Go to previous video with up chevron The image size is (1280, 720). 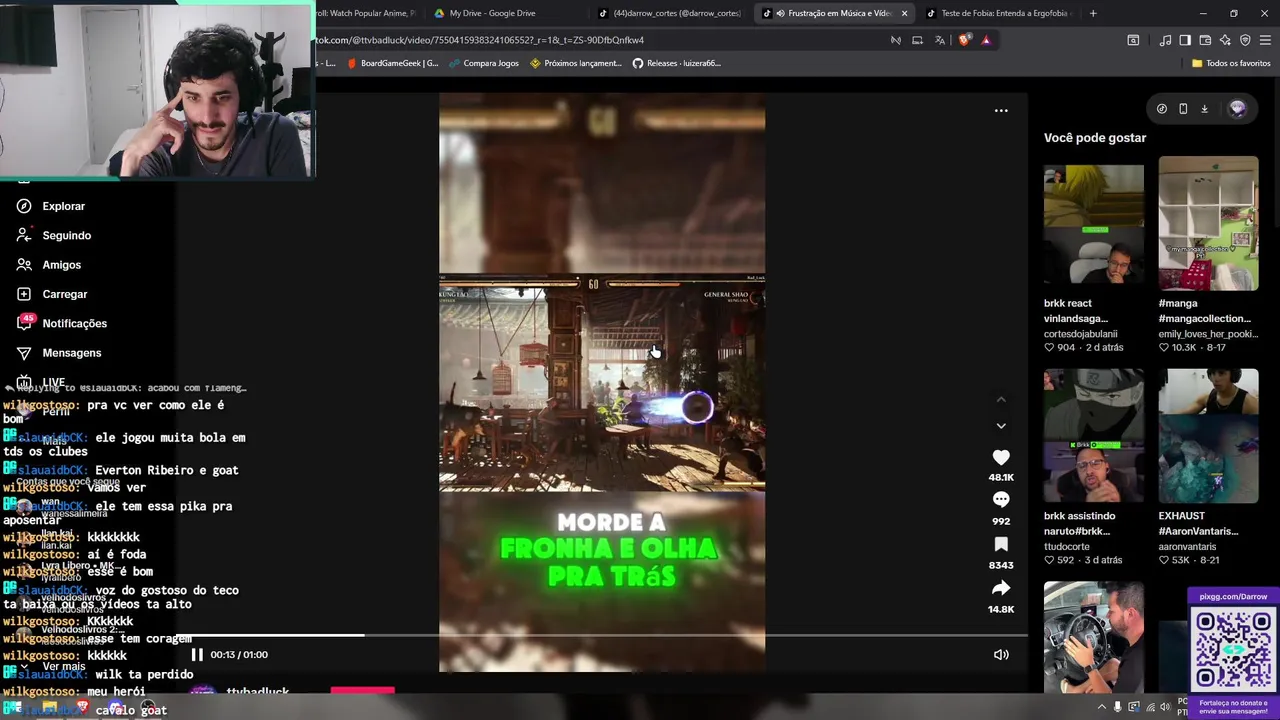(1001, 400)
